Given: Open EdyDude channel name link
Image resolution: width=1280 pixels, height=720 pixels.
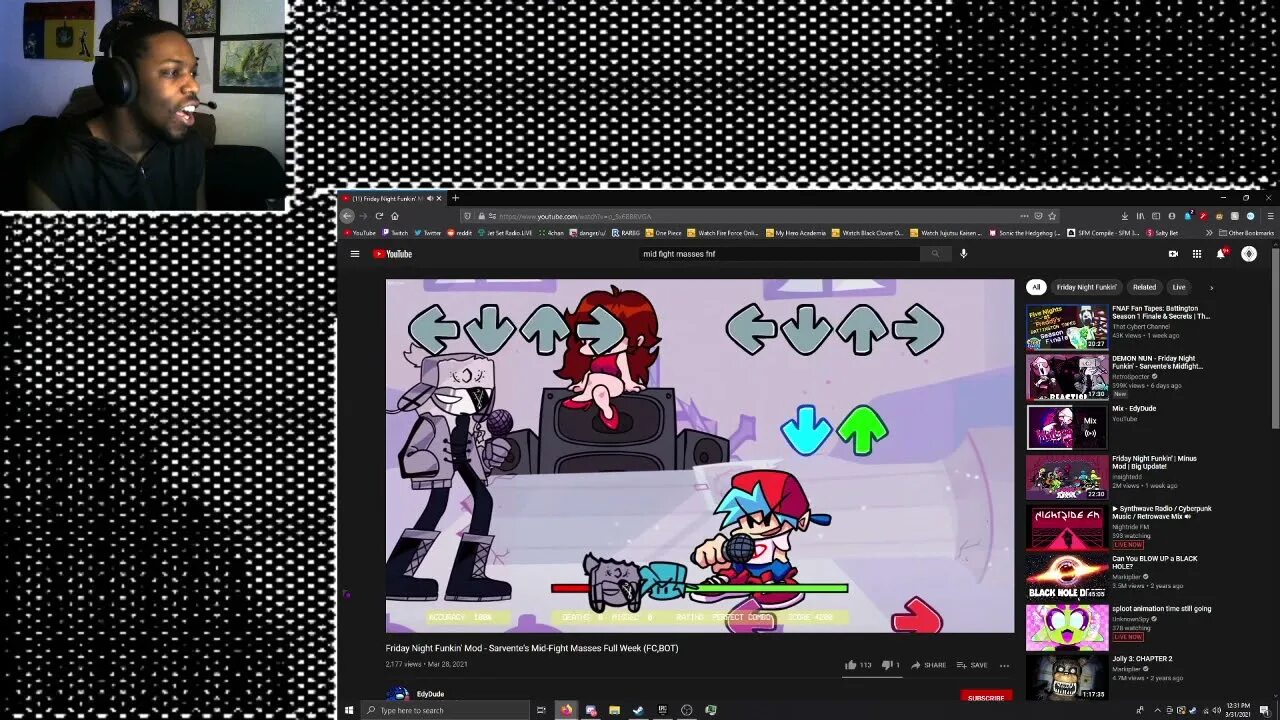Looking at the screenshot, I should [x=430, y=694].
